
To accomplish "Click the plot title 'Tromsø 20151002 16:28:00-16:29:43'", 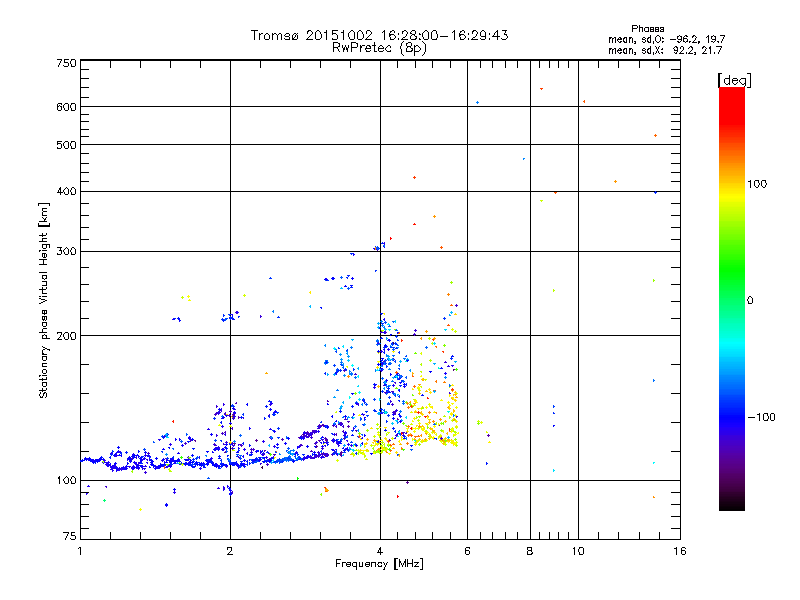I will coord(379,35).
